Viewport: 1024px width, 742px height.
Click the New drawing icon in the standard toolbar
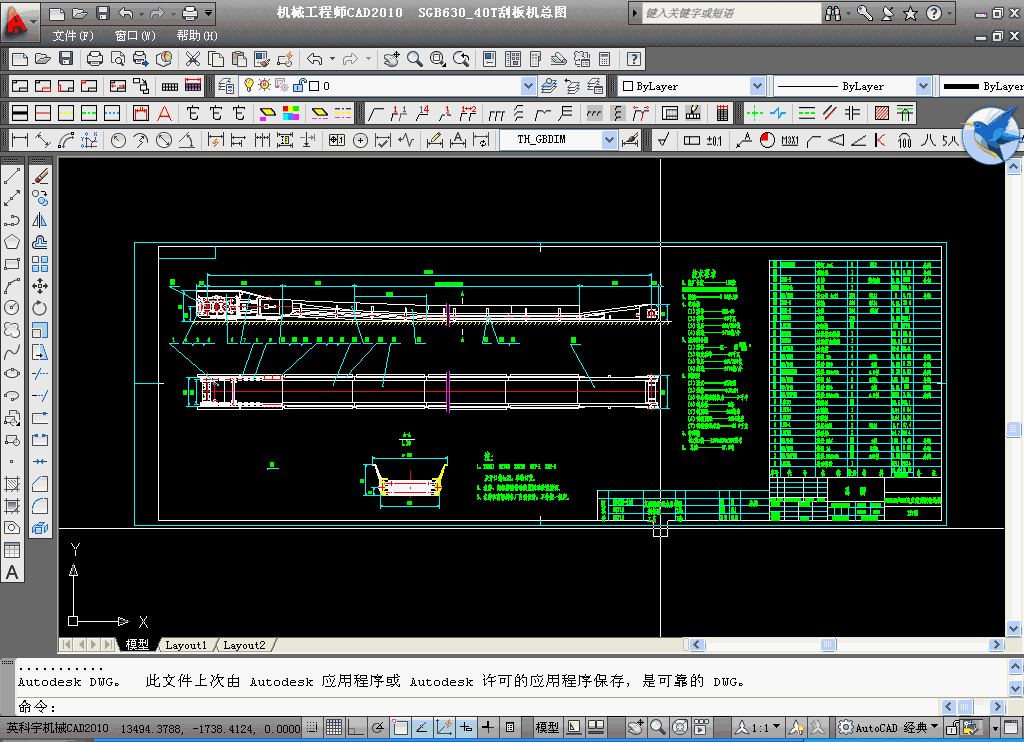(x=20, y=59)
